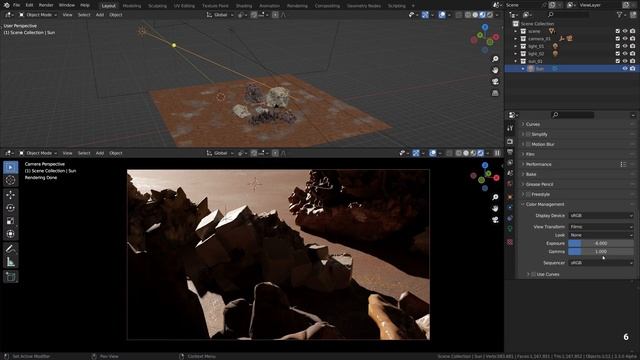Screen dimensions: 640x360
Task: Activate the Cursor tool in left toolbar
Action: 11,180
